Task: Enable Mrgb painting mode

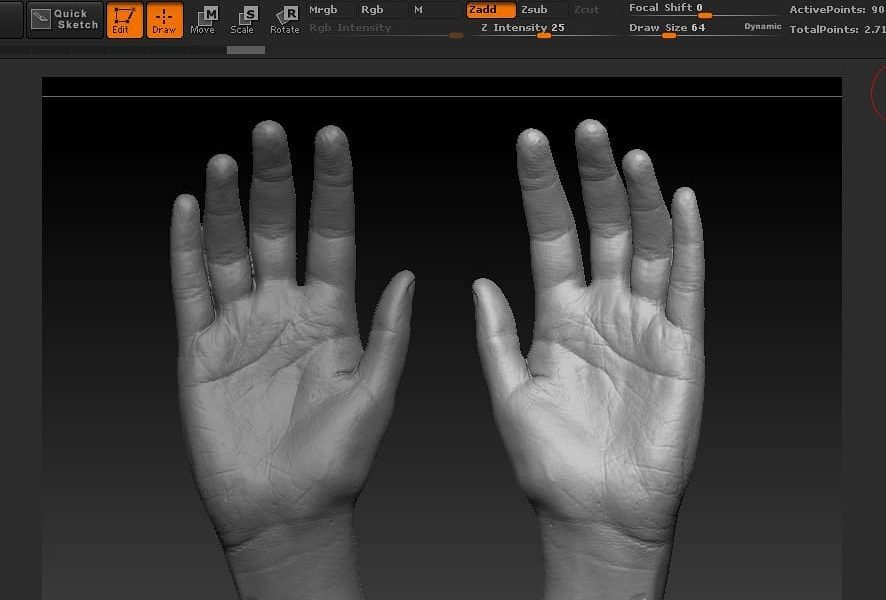Action: click(x=323, y=10)
